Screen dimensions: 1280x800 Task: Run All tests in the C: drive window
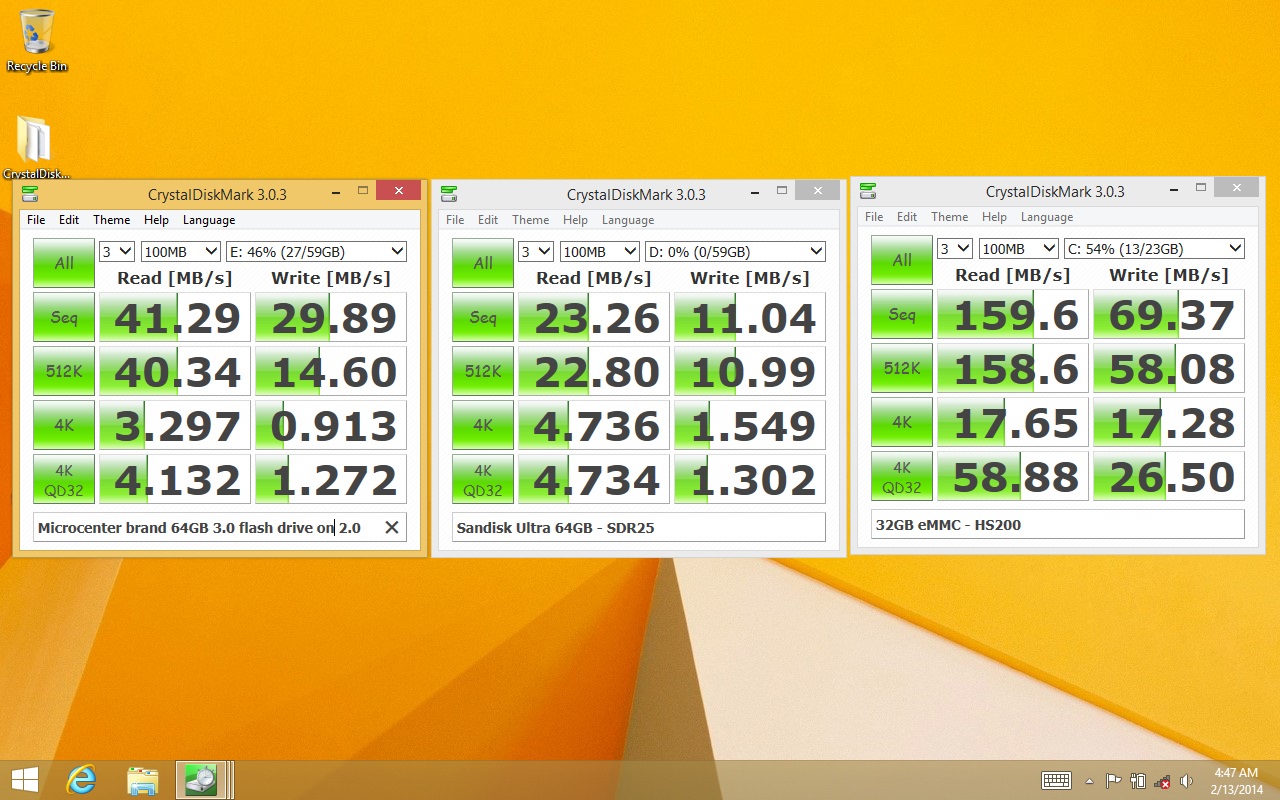902,260
